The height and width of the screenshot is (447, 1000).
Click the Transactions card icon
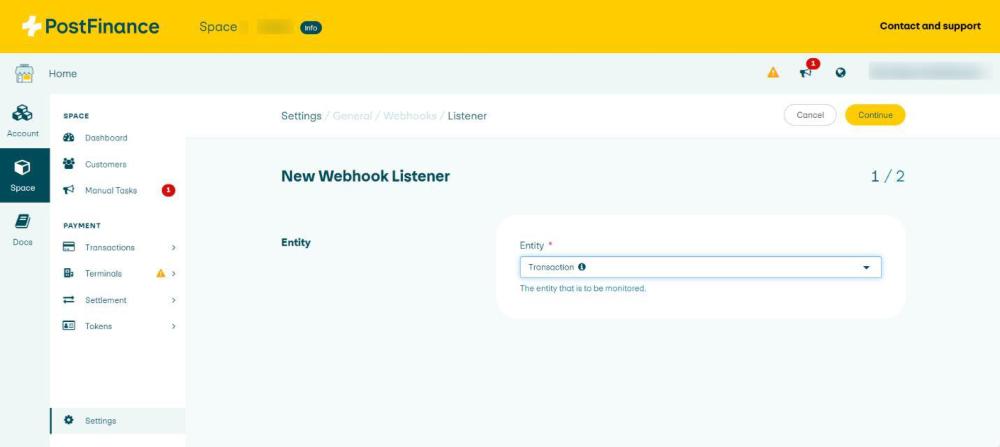[69, 247]
